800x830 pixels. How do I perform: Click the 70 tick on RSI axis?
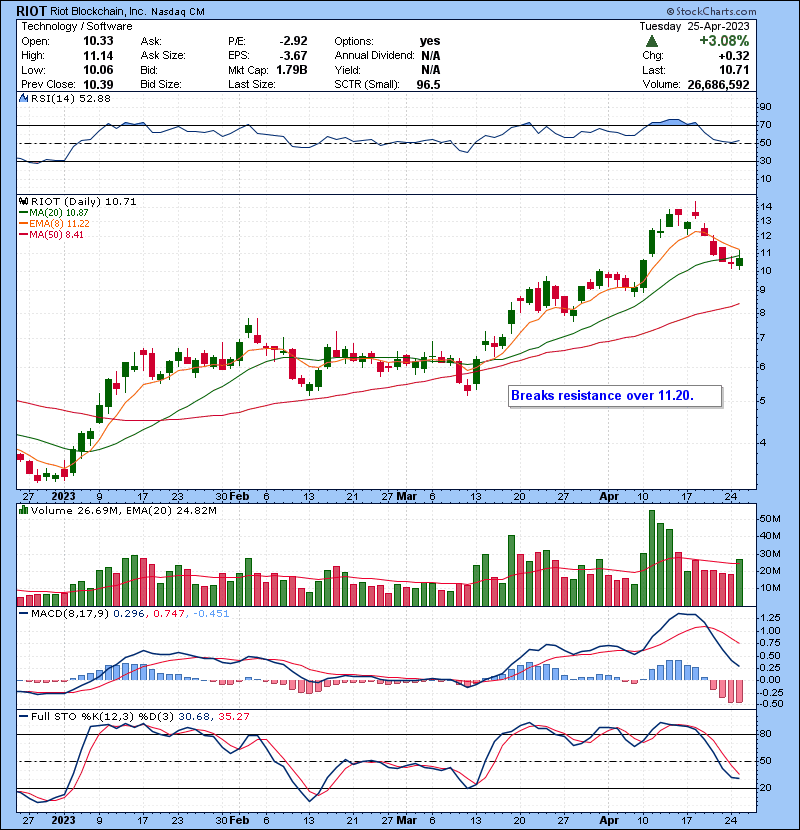pos(765,125)
